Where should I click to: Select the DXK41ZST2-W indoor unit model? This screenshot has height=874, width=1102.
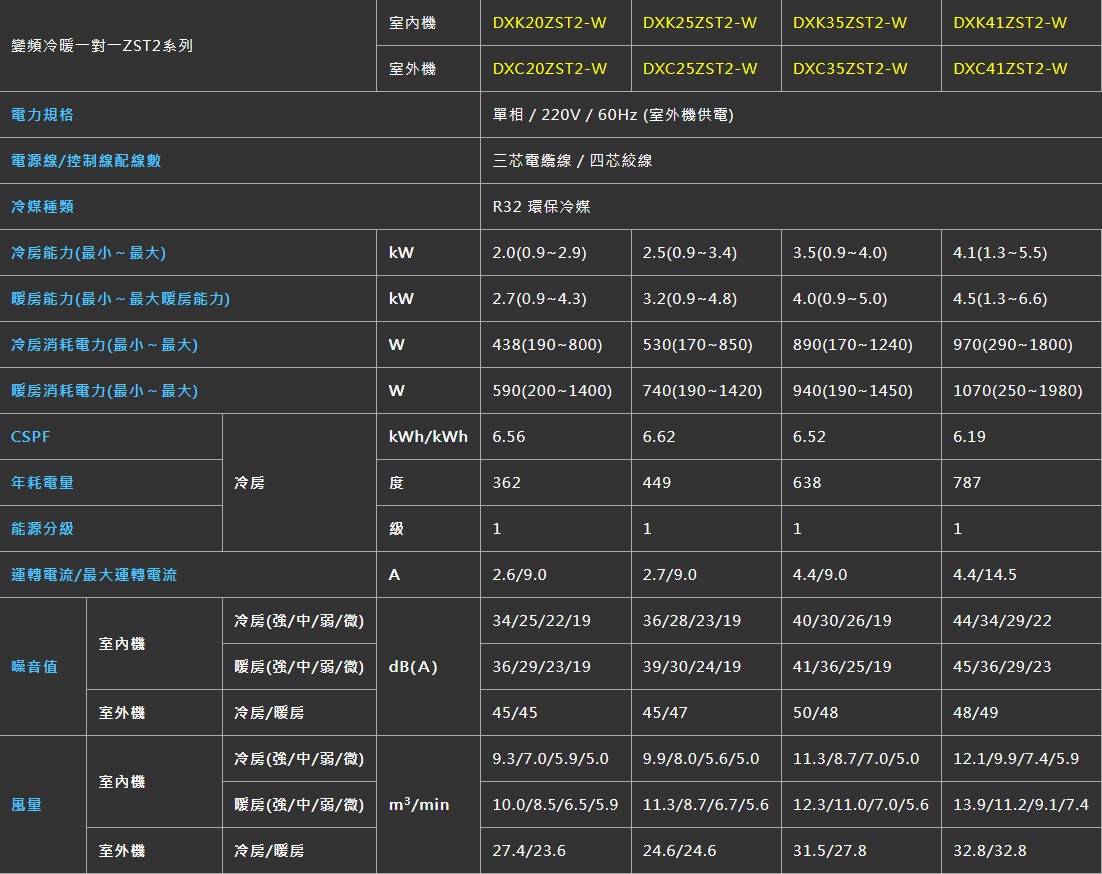pos(1010,23)
